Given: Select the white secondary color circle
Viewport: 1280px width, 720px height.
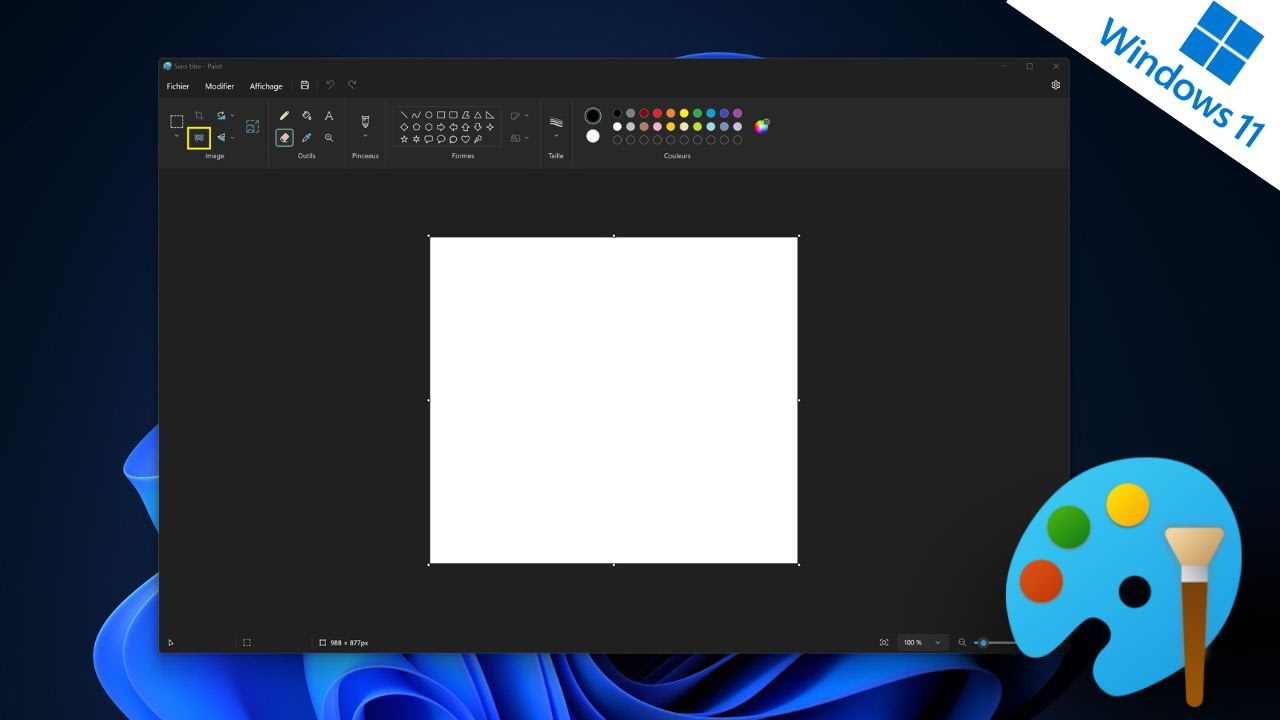Looking at the screenshot, I should tap(593, 136).
